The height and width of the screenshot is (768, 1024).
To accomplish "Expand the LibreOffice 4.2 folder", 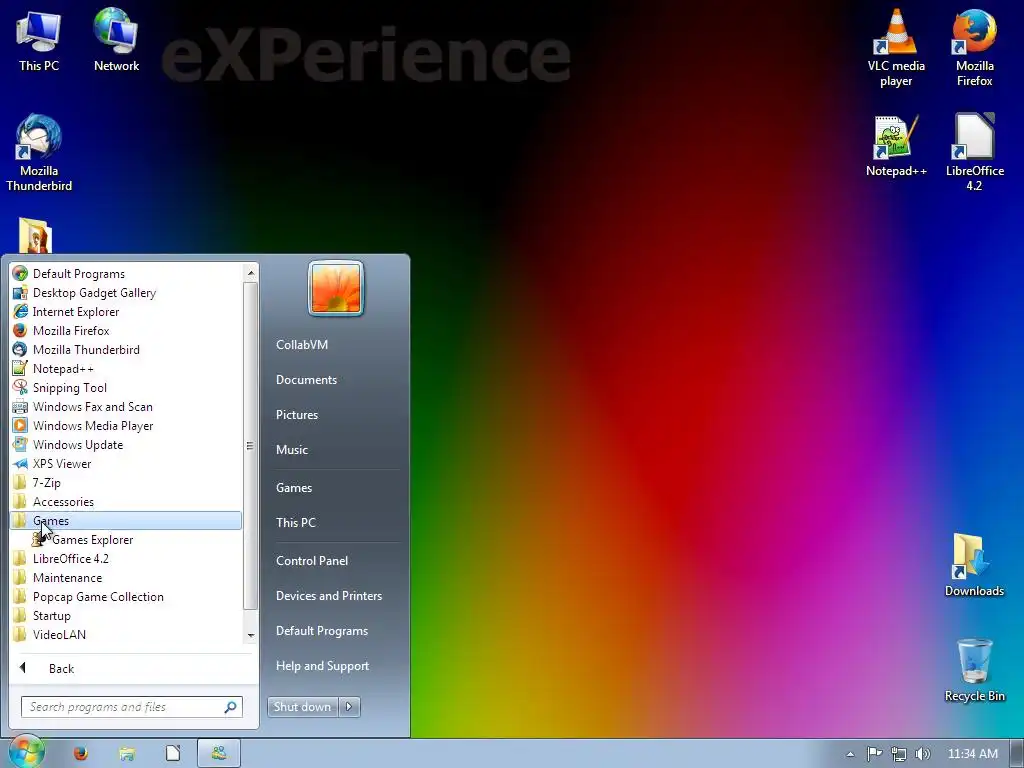I will click(126, 558).
